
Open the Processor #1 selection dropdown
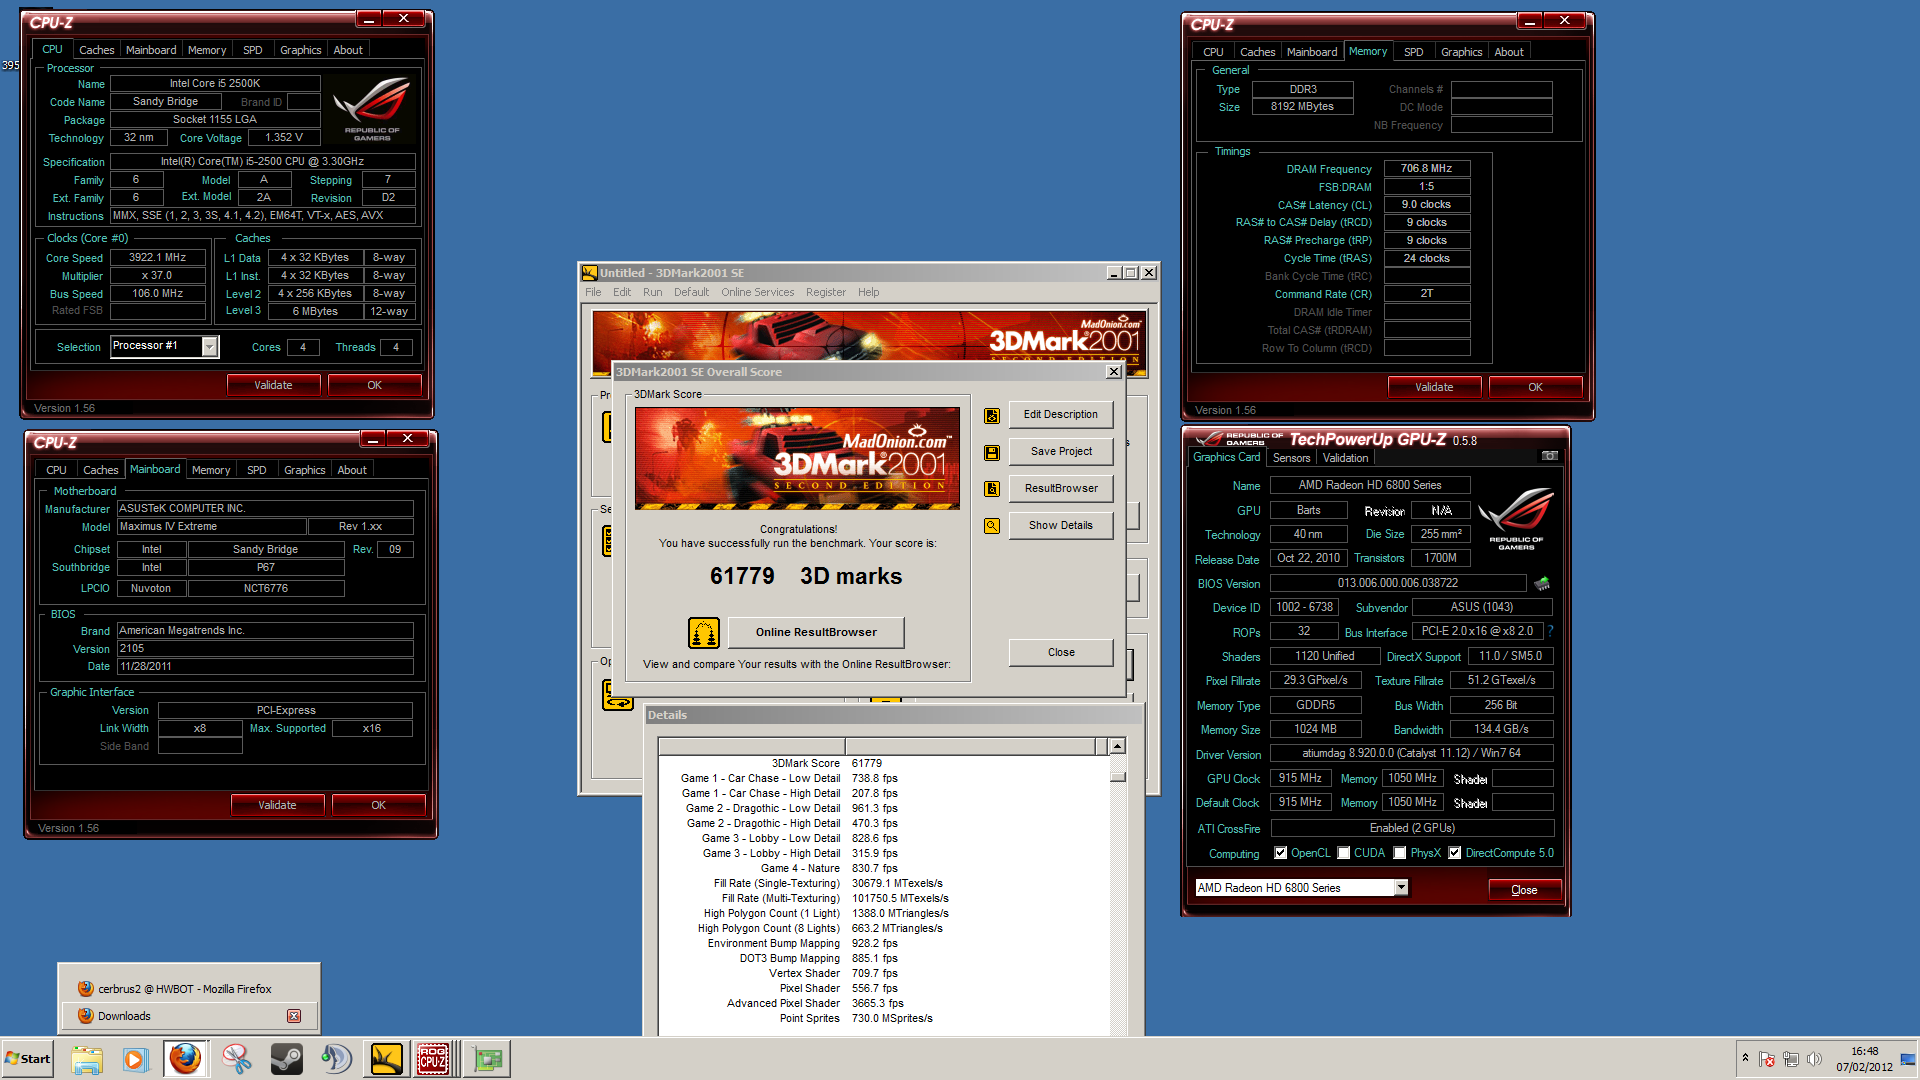(209, 346)
